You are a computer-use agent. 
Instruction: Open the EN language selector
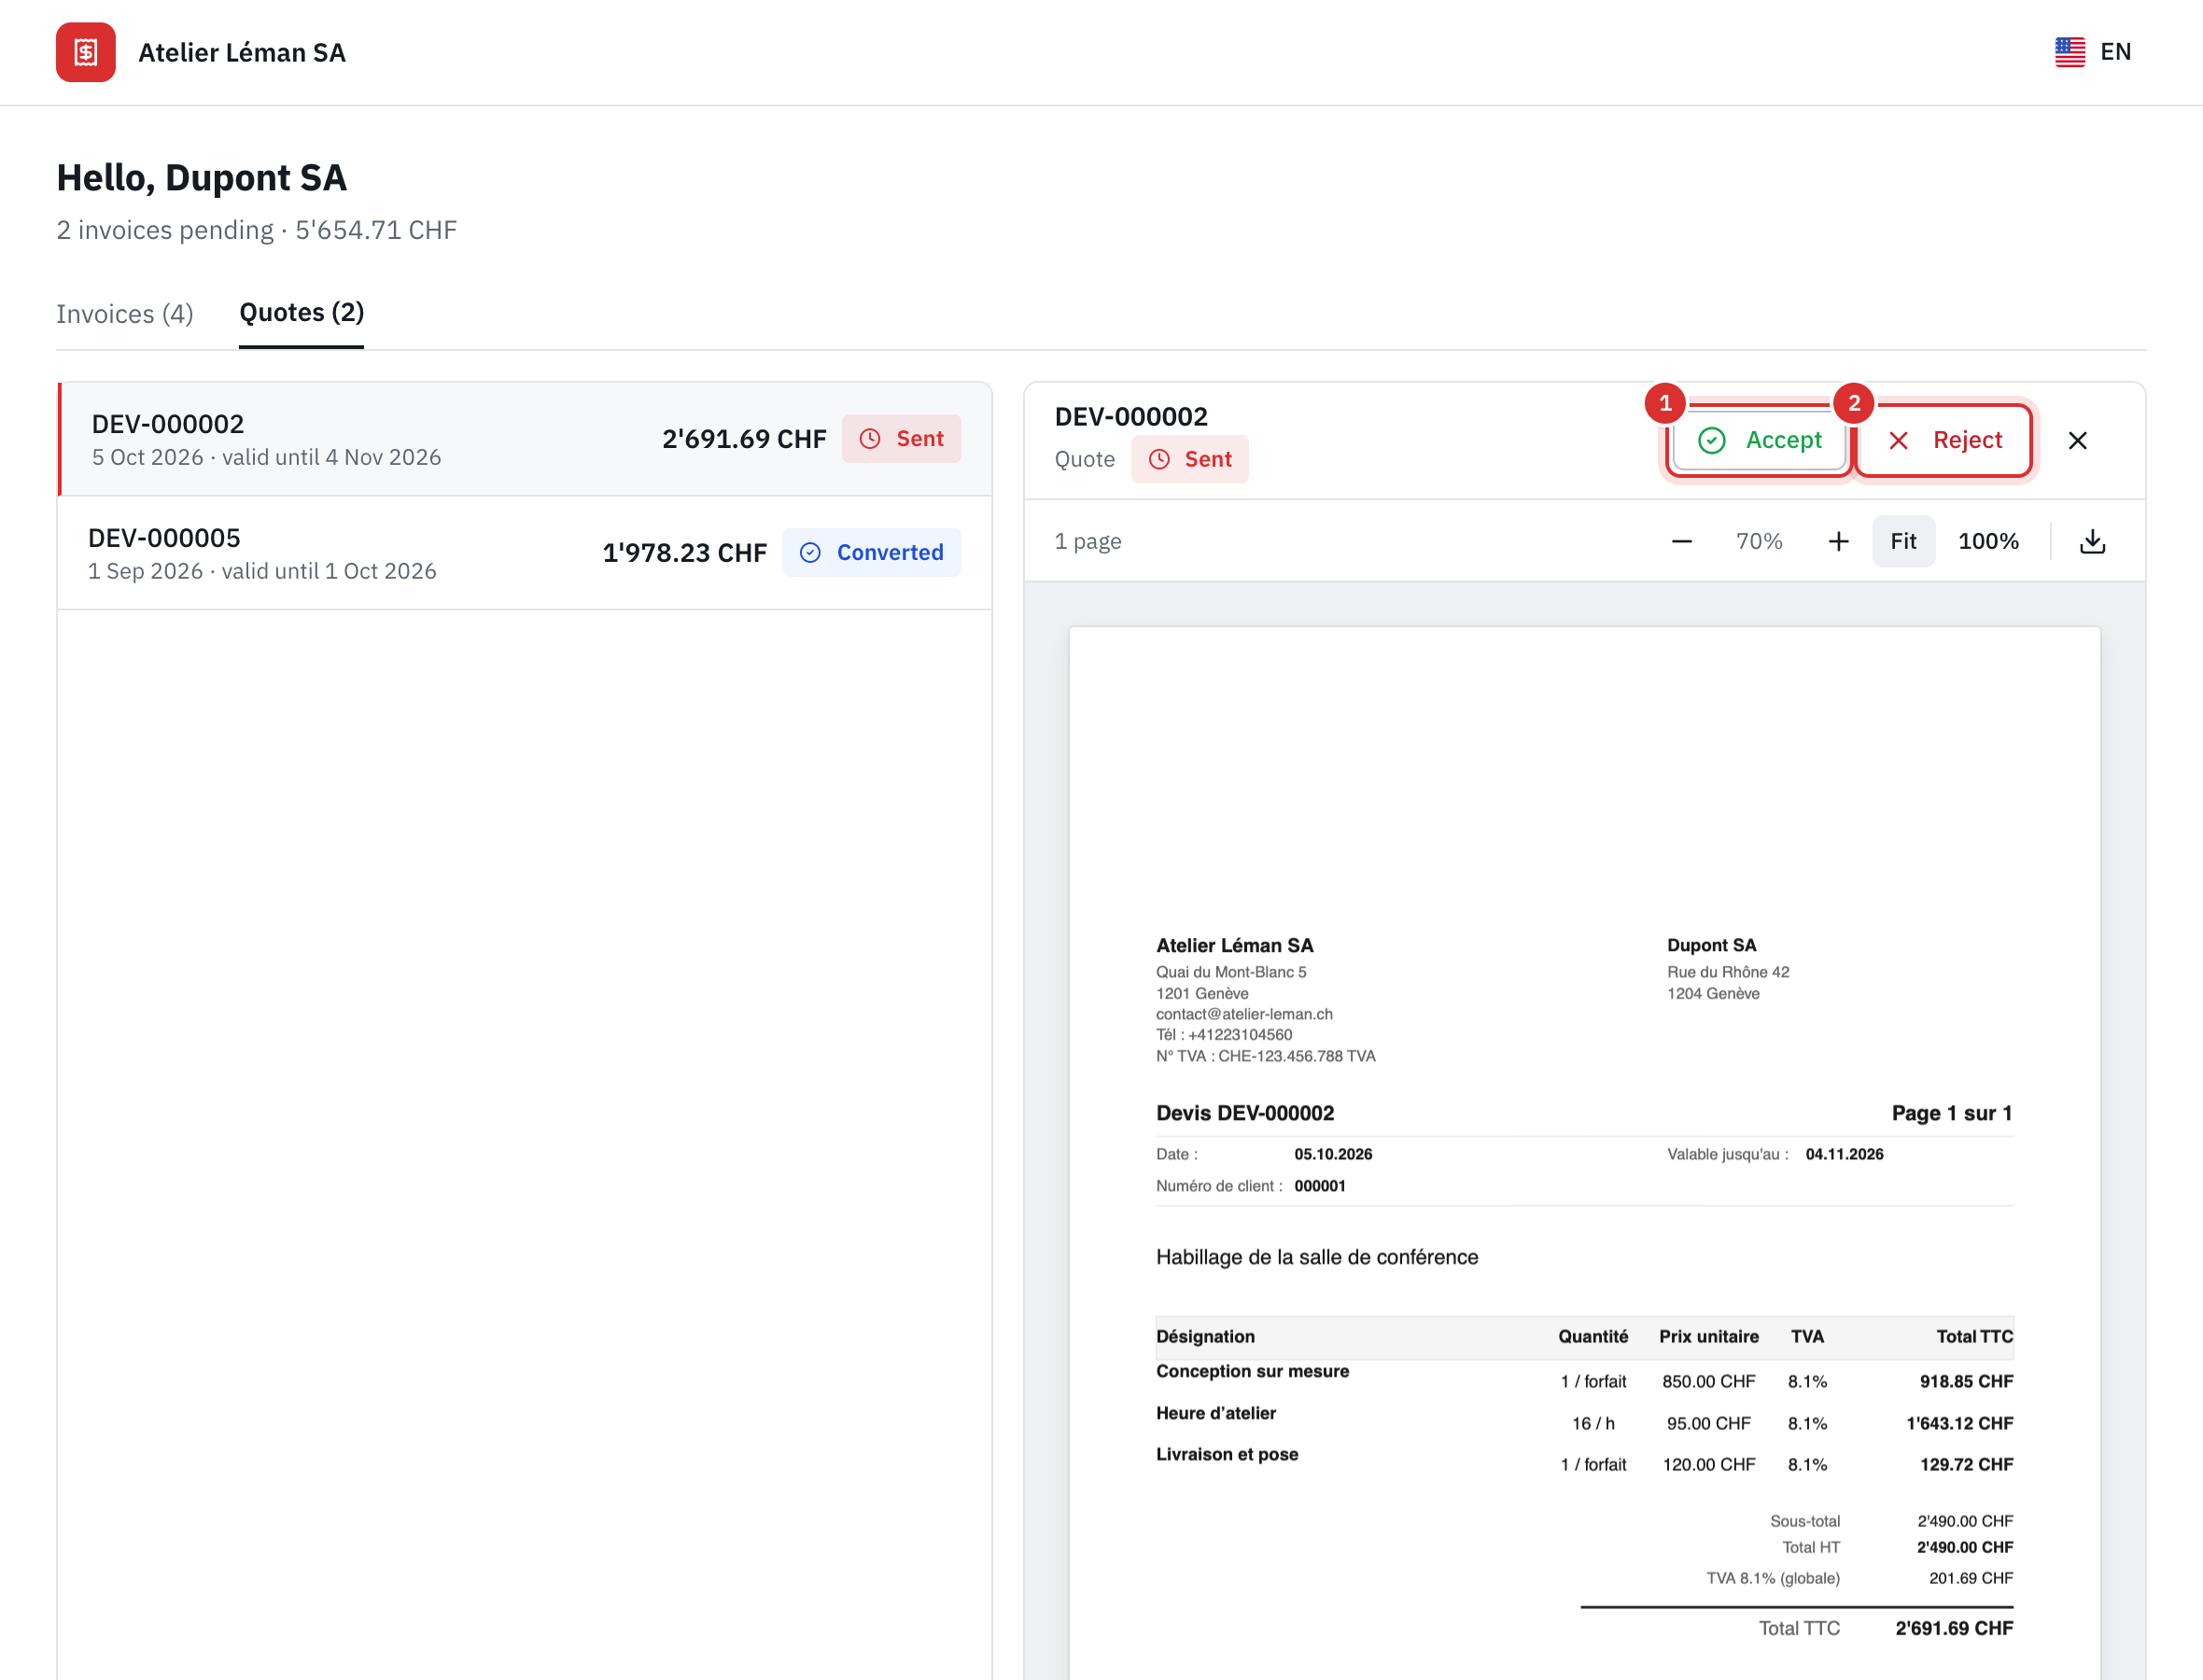tap(2093, 52)
